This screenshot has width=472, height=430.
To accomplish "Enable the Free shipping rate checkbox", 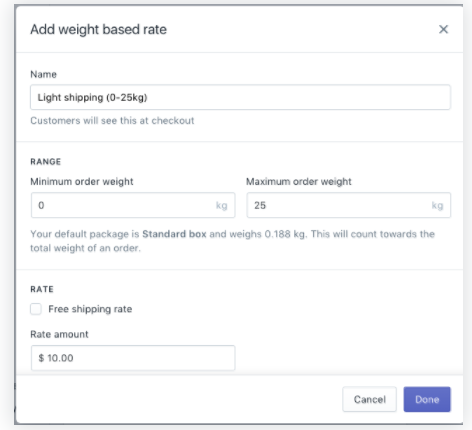I will coord(36,309).
